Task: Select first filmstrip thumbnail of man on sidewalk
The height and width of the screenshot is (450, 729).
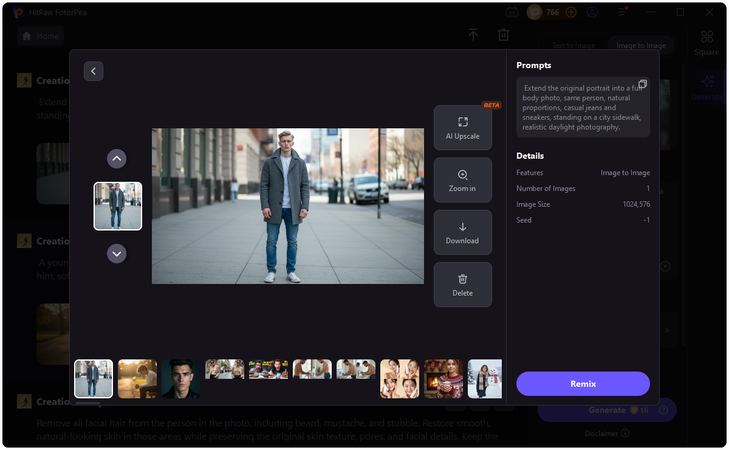Action: click(x=93, y=379)
